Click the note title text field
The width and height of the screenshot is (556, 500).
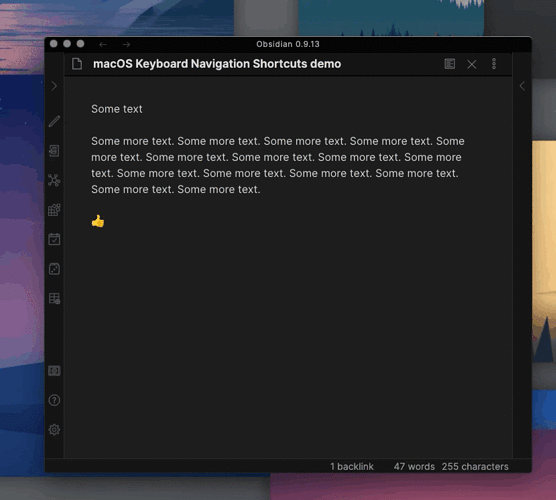tap(217, 64)
